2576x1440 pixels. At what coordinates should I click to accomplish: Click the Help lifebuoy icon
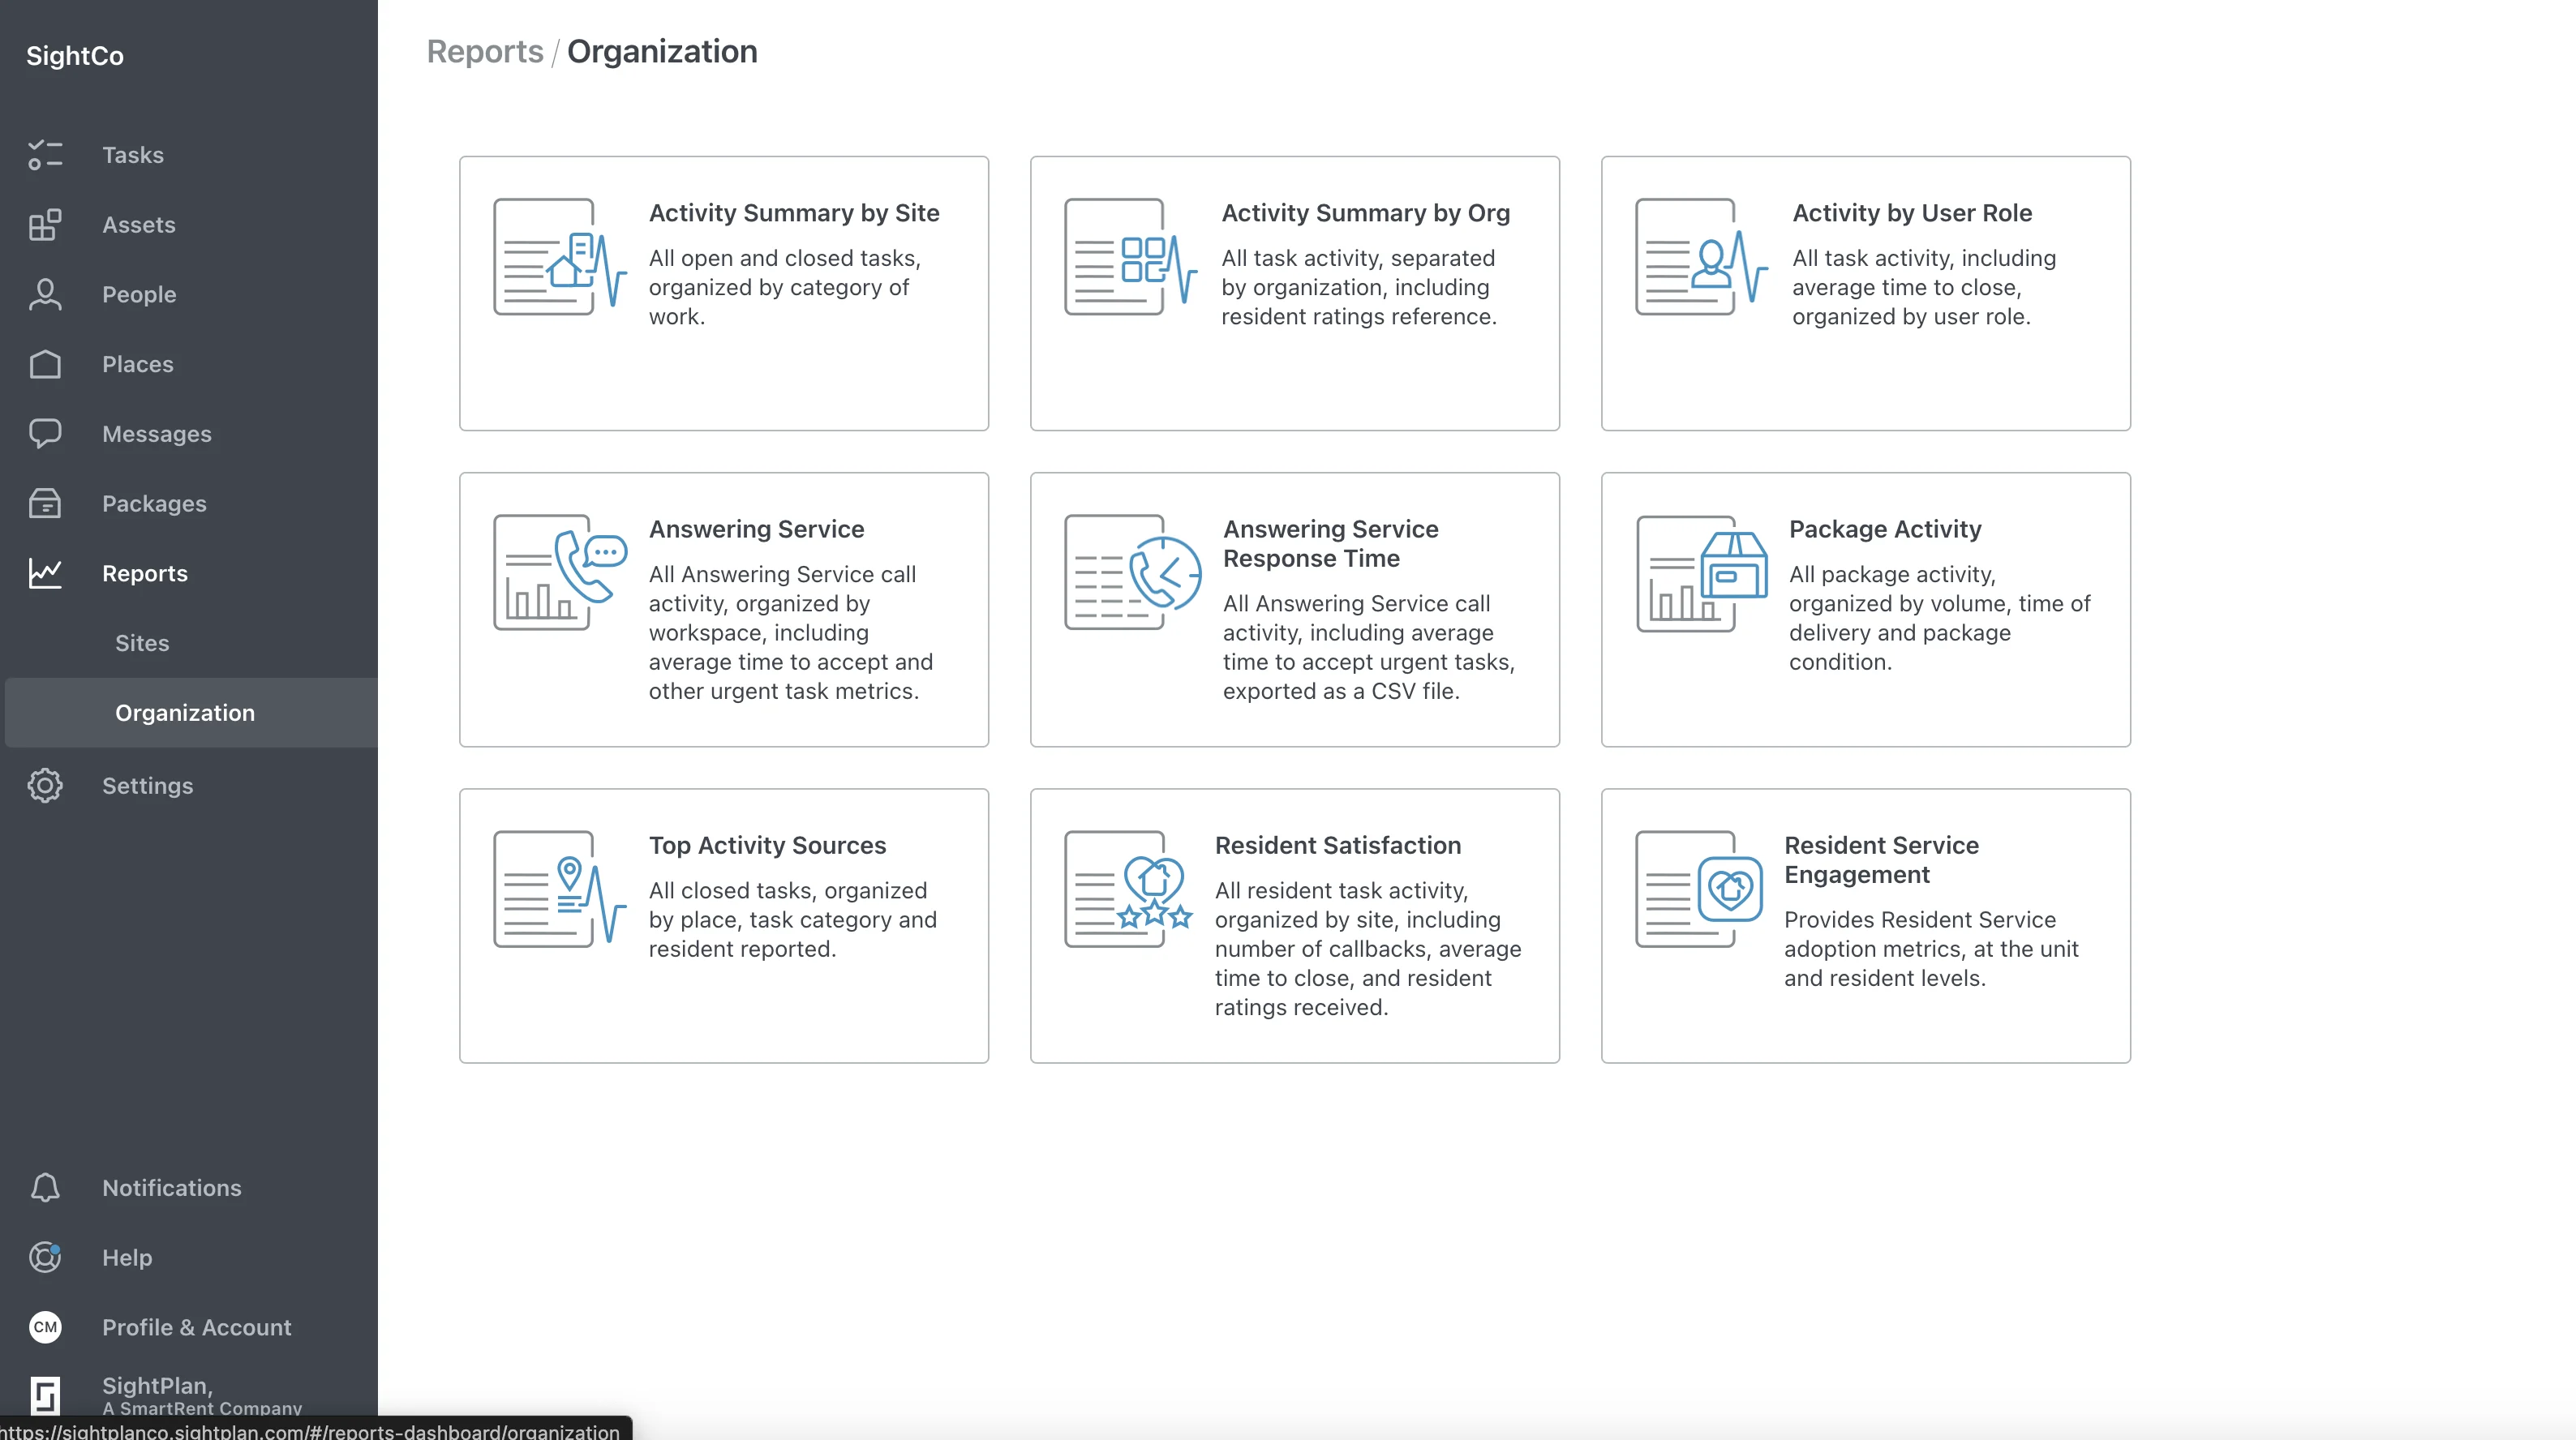click(45, 1257)
